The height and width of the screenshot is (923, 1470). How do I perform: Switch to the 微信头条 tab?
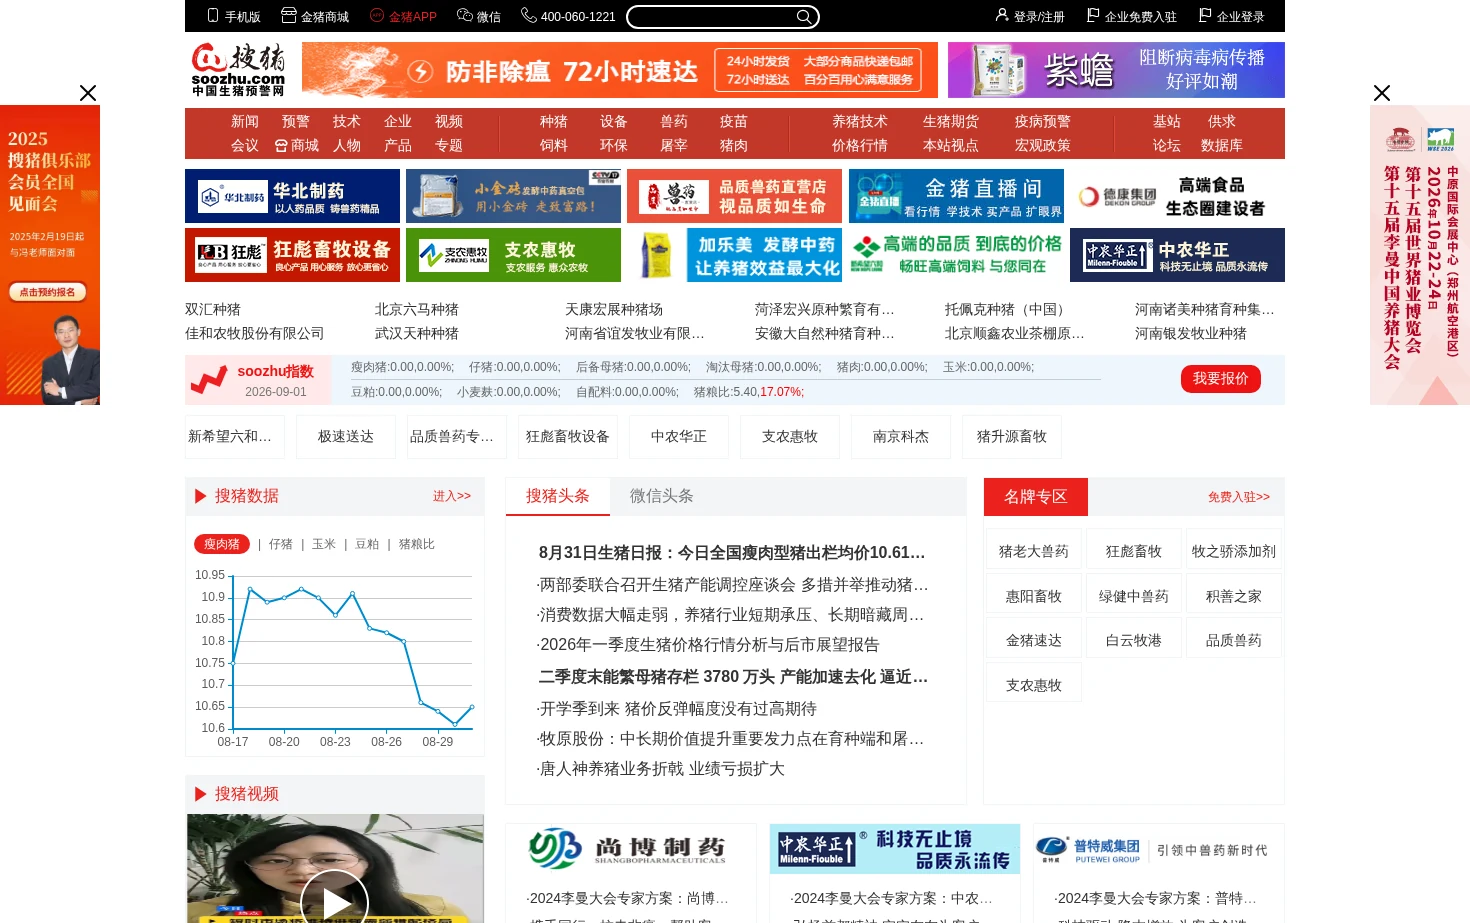[x=662, y=496]
